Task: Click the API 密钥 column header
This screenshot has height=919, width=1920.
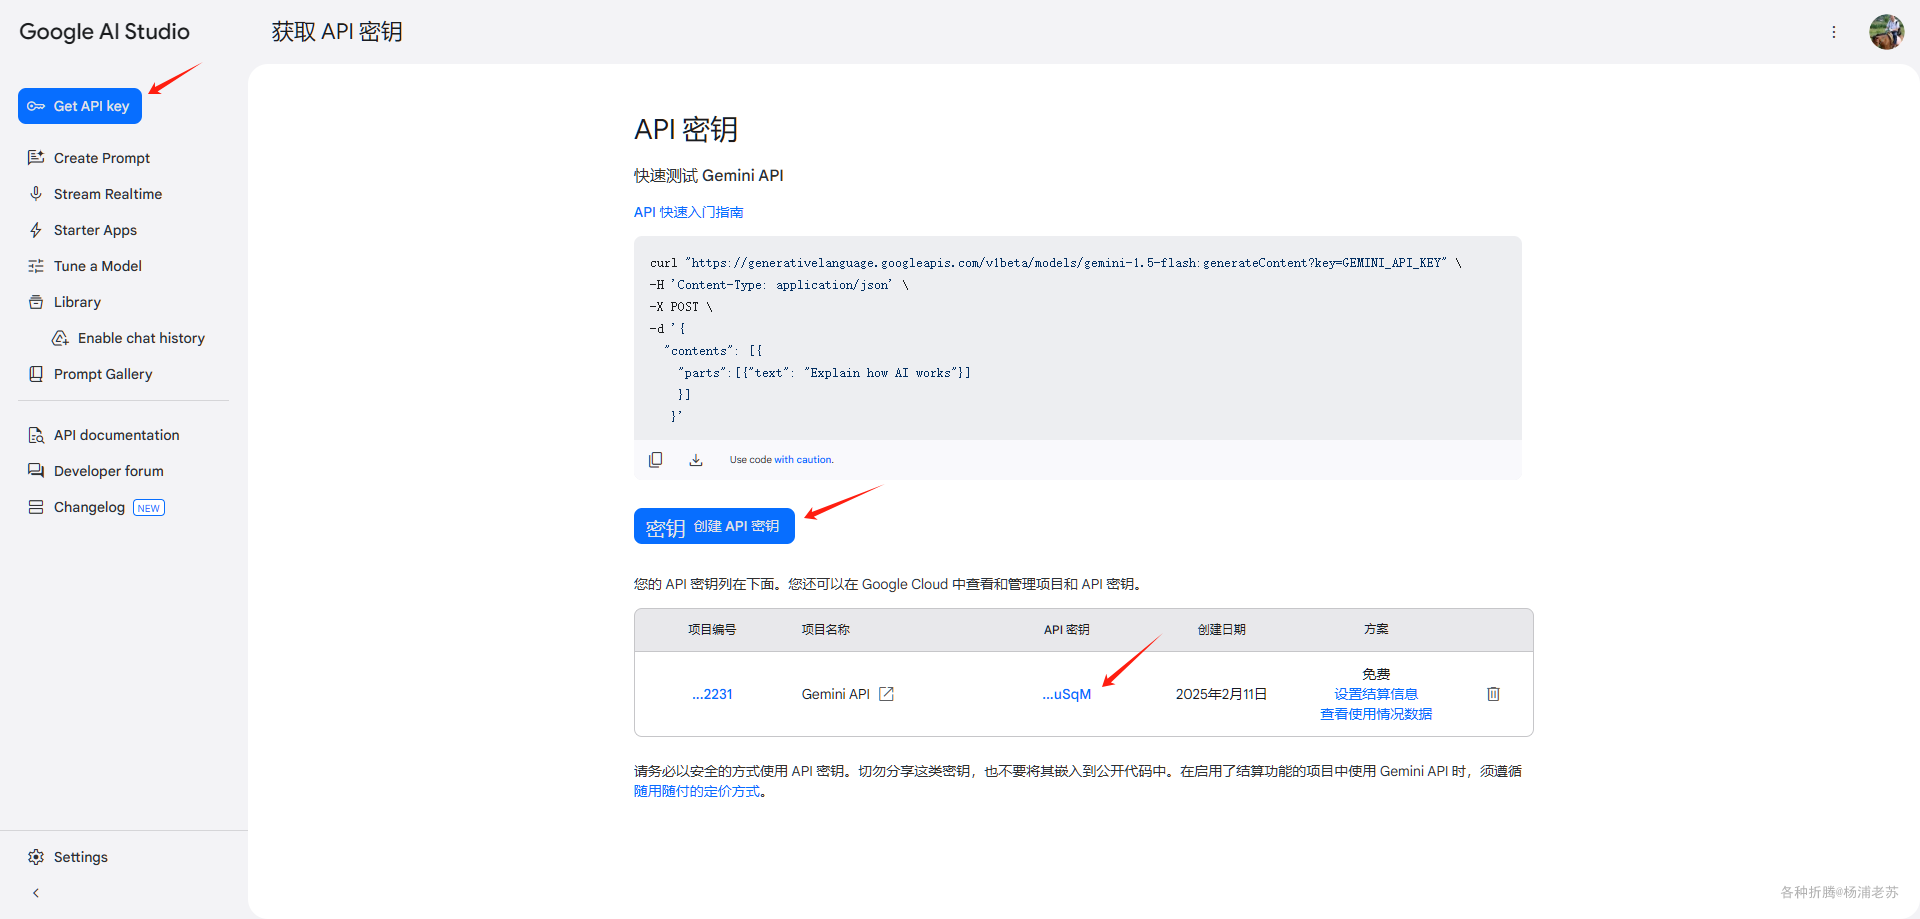Action: [1066, 630]
